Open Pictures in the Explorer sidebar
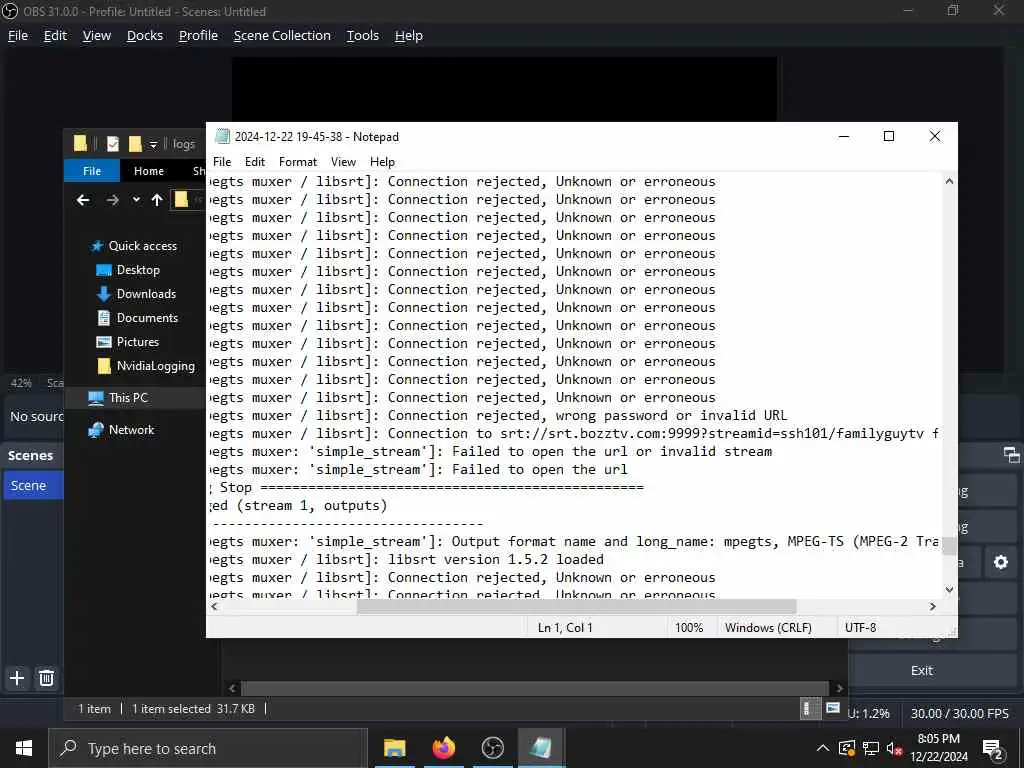 click(138, 342)
